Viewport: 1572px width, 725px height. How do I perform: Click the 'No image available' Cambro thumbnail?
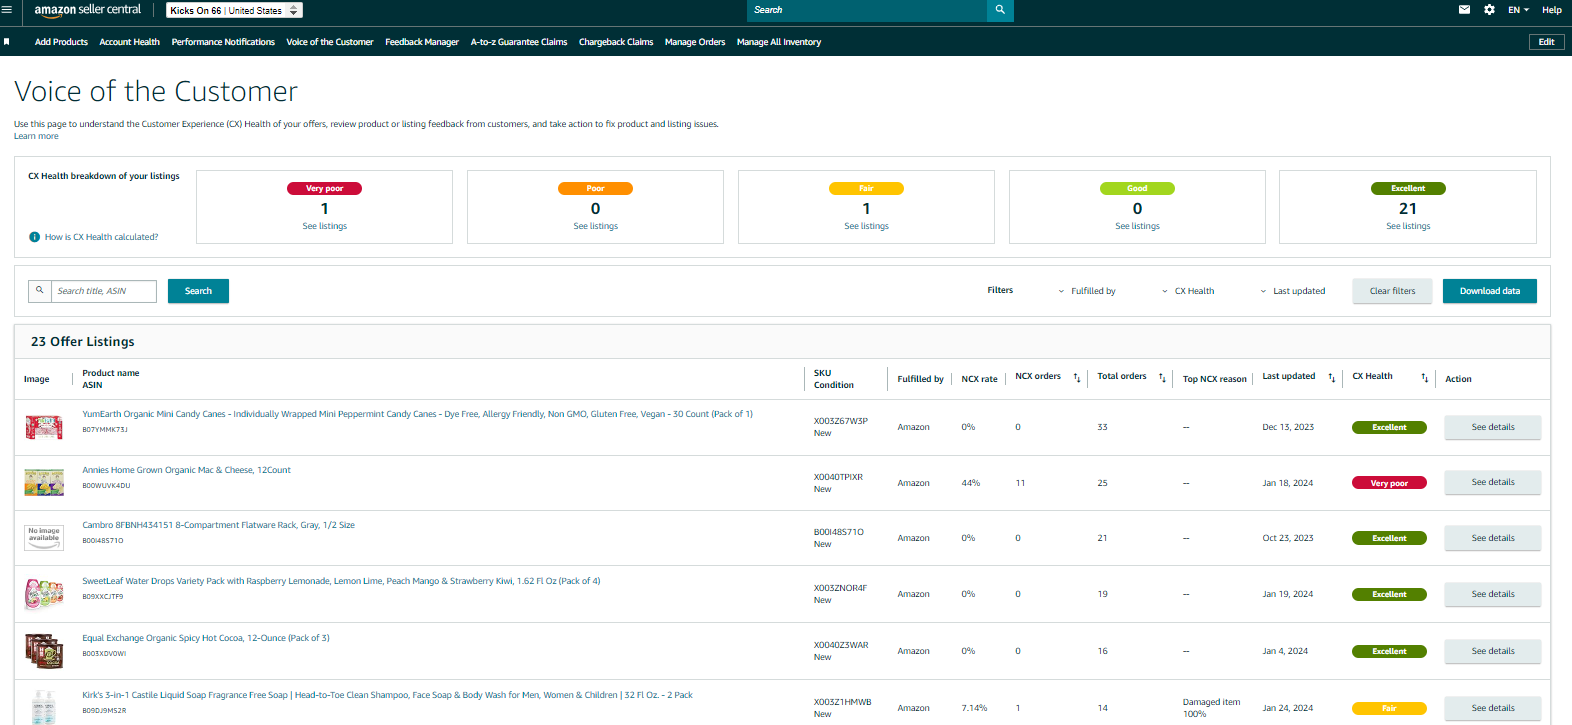point(44,538)
